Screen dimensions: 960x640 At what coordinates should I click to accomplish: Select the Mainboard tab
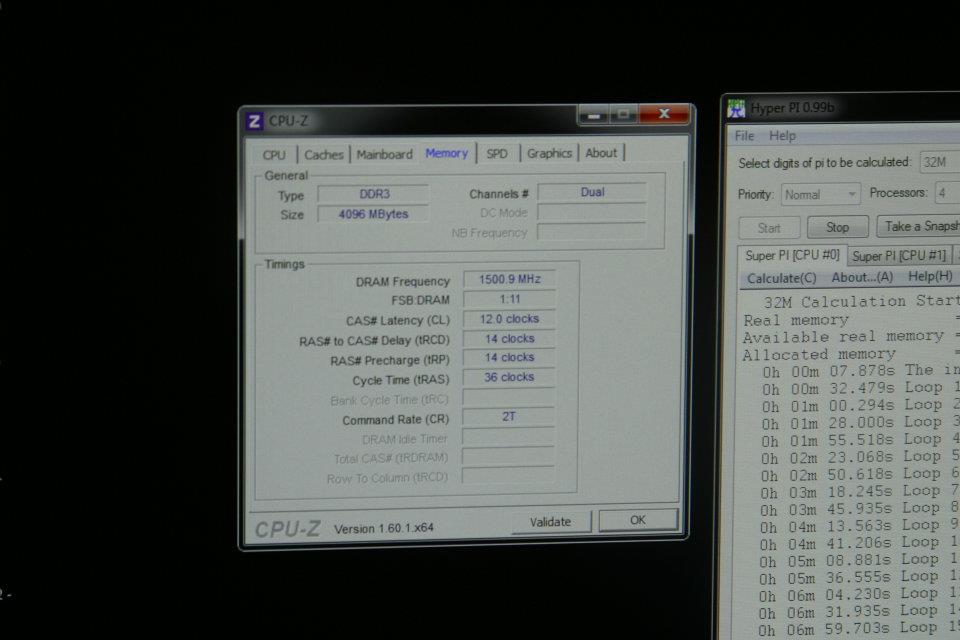(x=384, y=154)
